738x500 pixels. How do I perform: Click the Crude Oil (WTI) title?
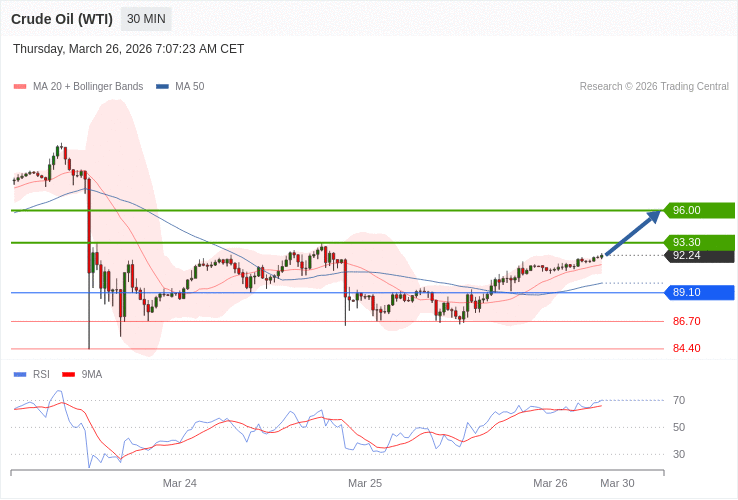click(62, 19)
